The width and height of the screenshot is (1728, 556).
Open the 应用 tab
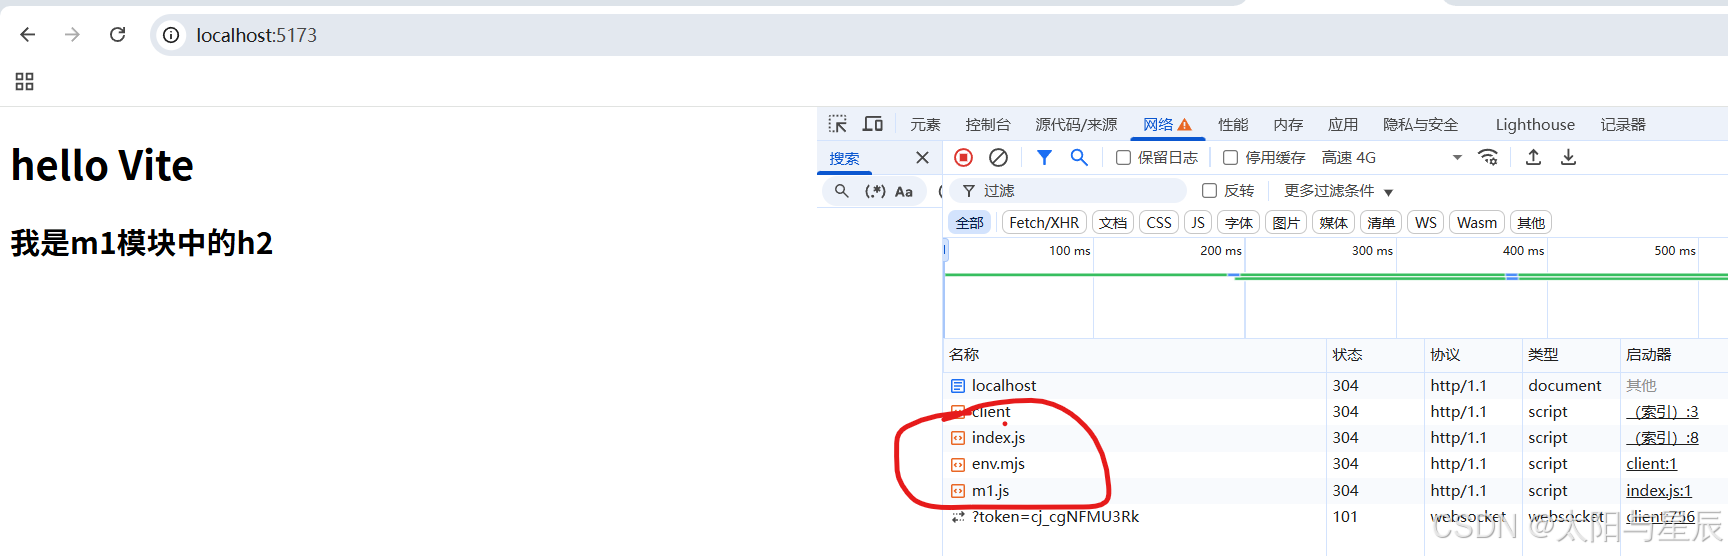pyautogui.click(x=1343, y=125)
